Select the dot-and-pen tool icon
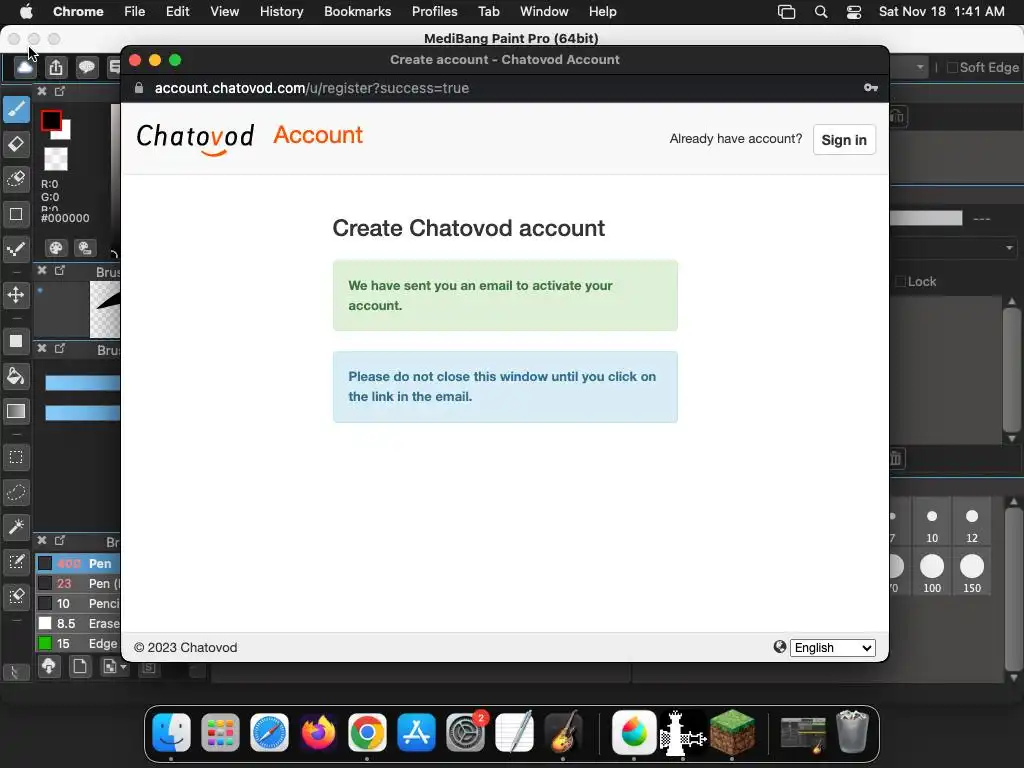 pos(16,249)
